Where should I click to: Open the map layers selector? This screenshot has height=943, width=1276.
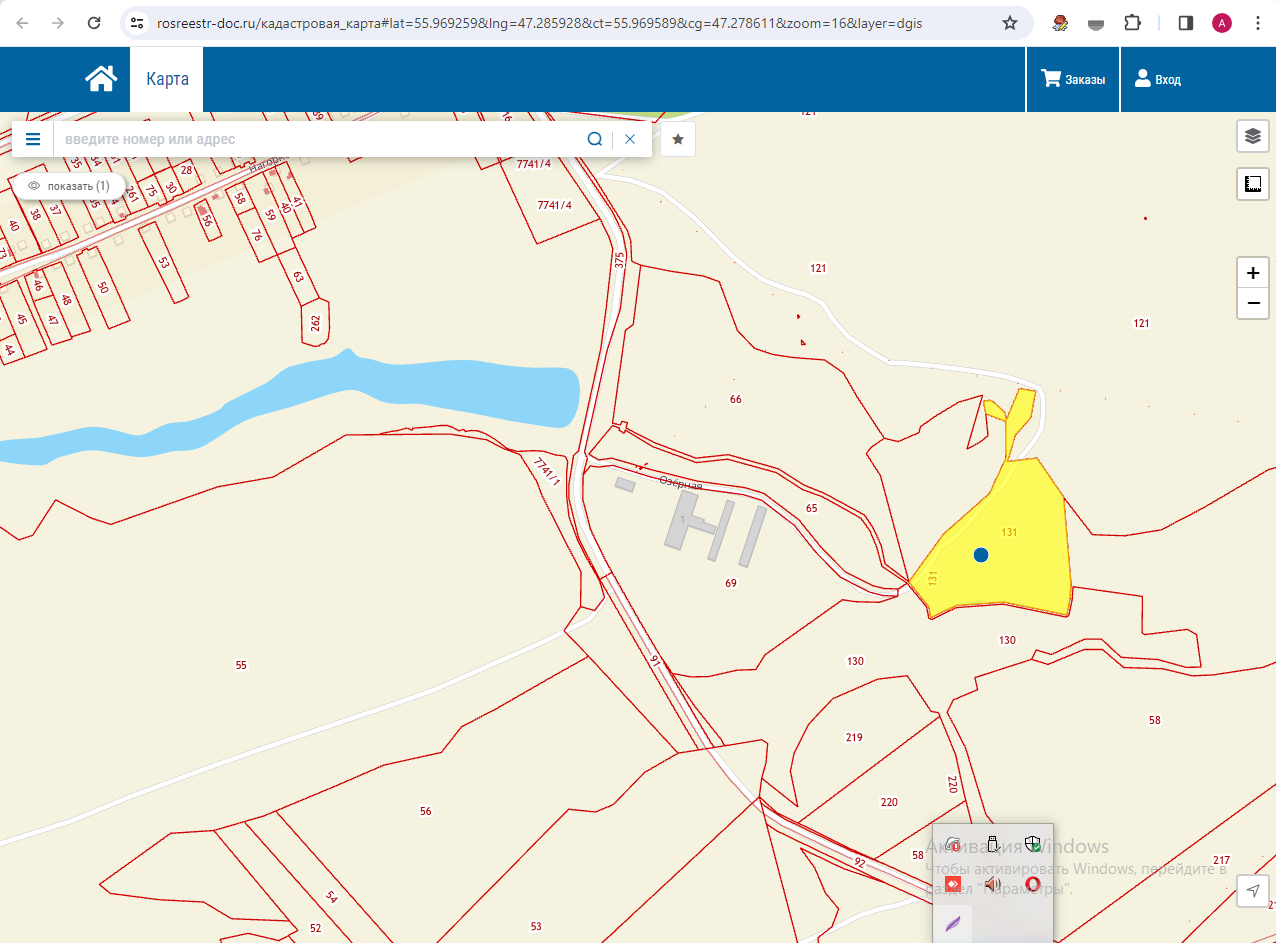pyautogui.click(x=1253, y=136)
